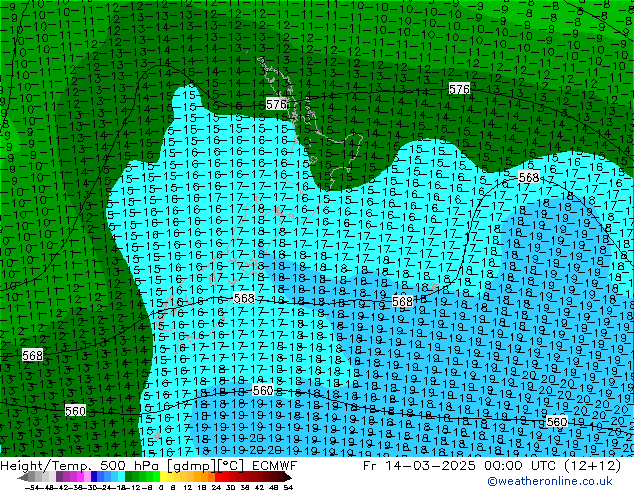Click the 576 contour label beside the island outline

point(277,104)
